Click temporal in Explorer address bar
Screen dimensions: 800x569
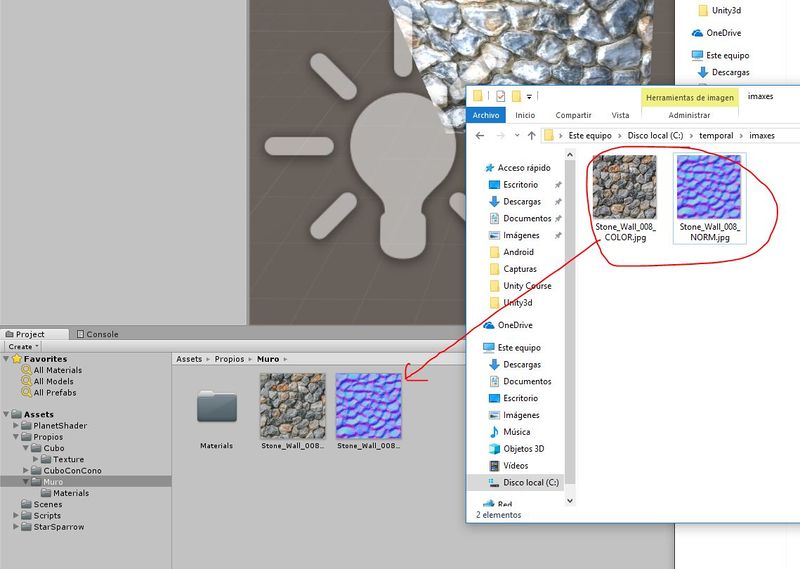(716, 136)
